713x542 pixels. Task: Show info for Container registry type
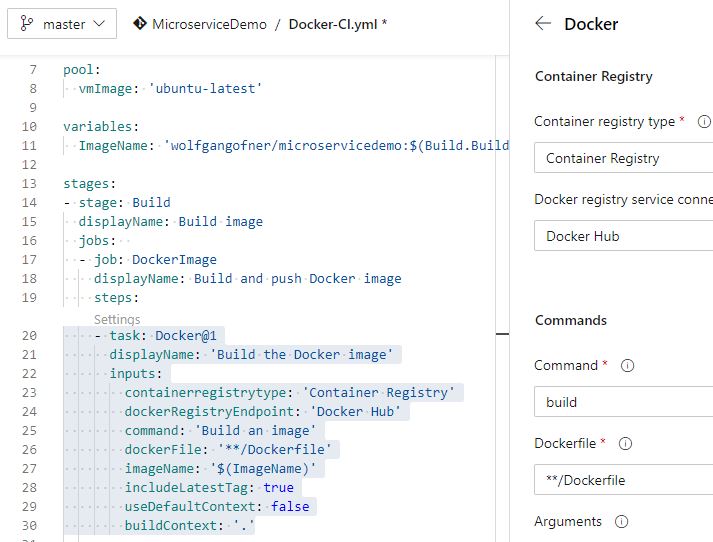click(x=704, y=121)
